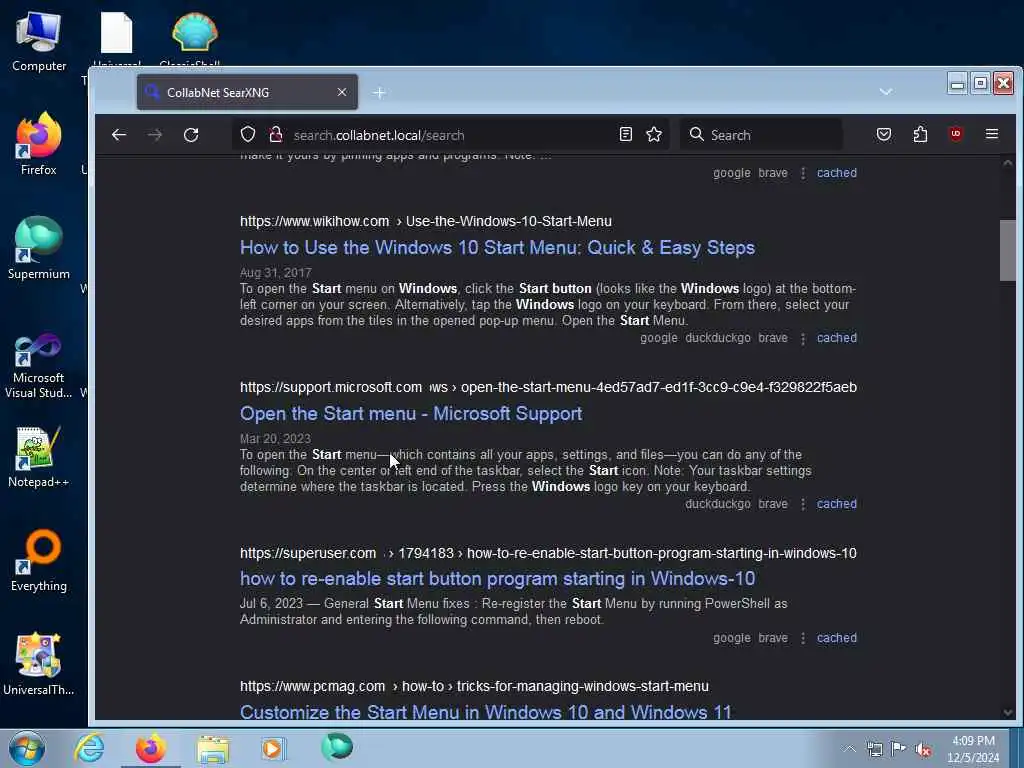Launch Internet Explorer from the taskbar

tap(89, 748)
